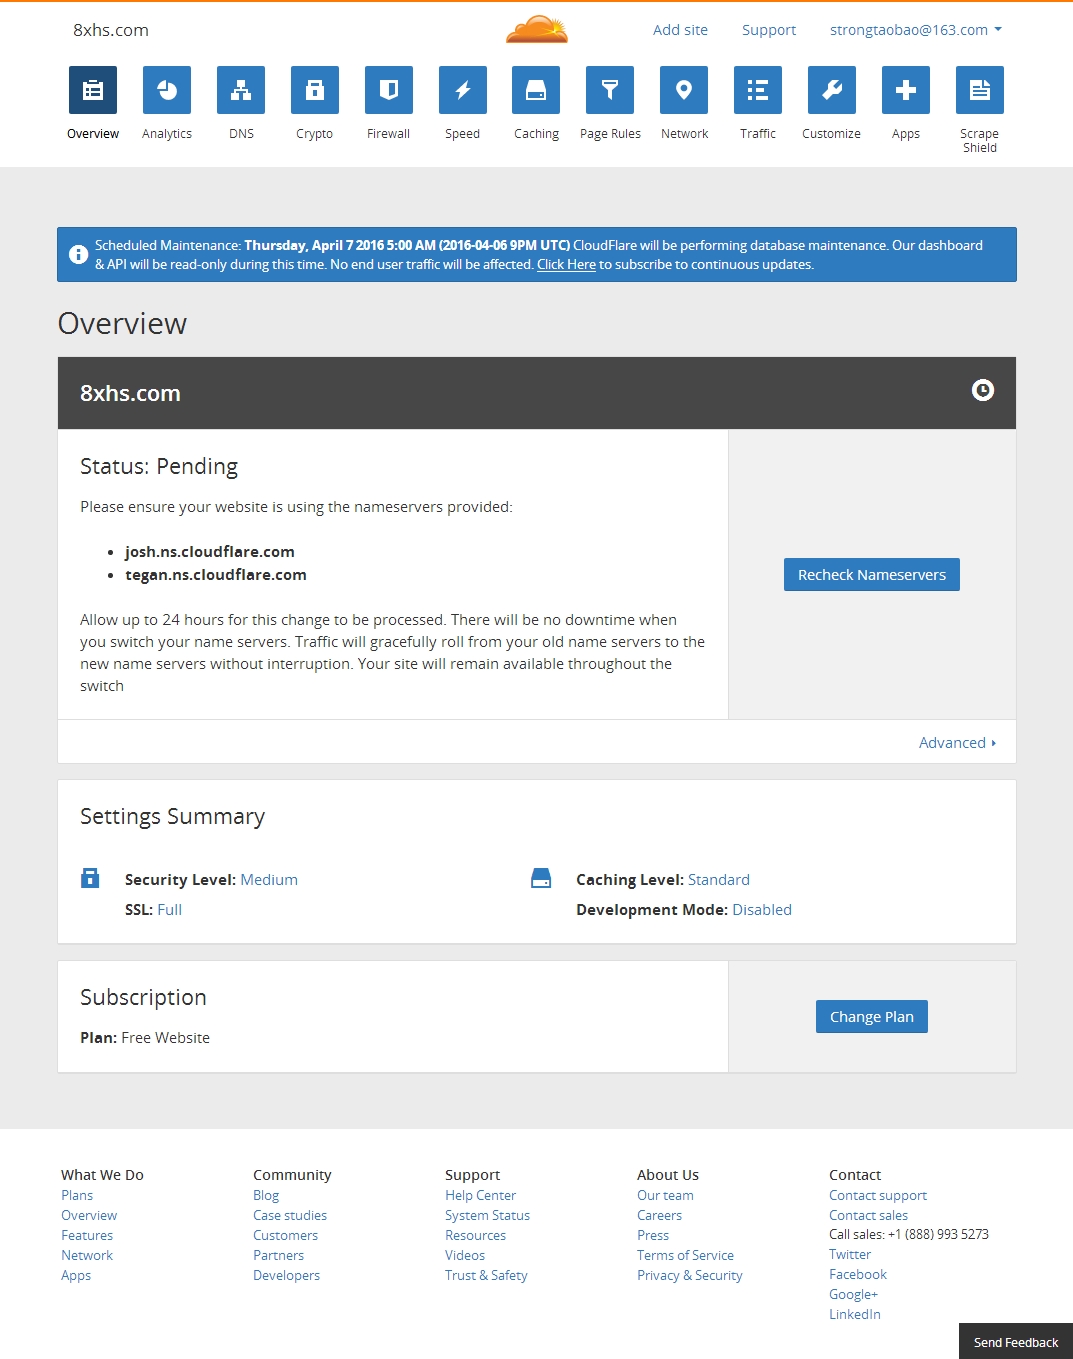Change the SSL Full setting
1073x1359 pixels.
point(169,910)
